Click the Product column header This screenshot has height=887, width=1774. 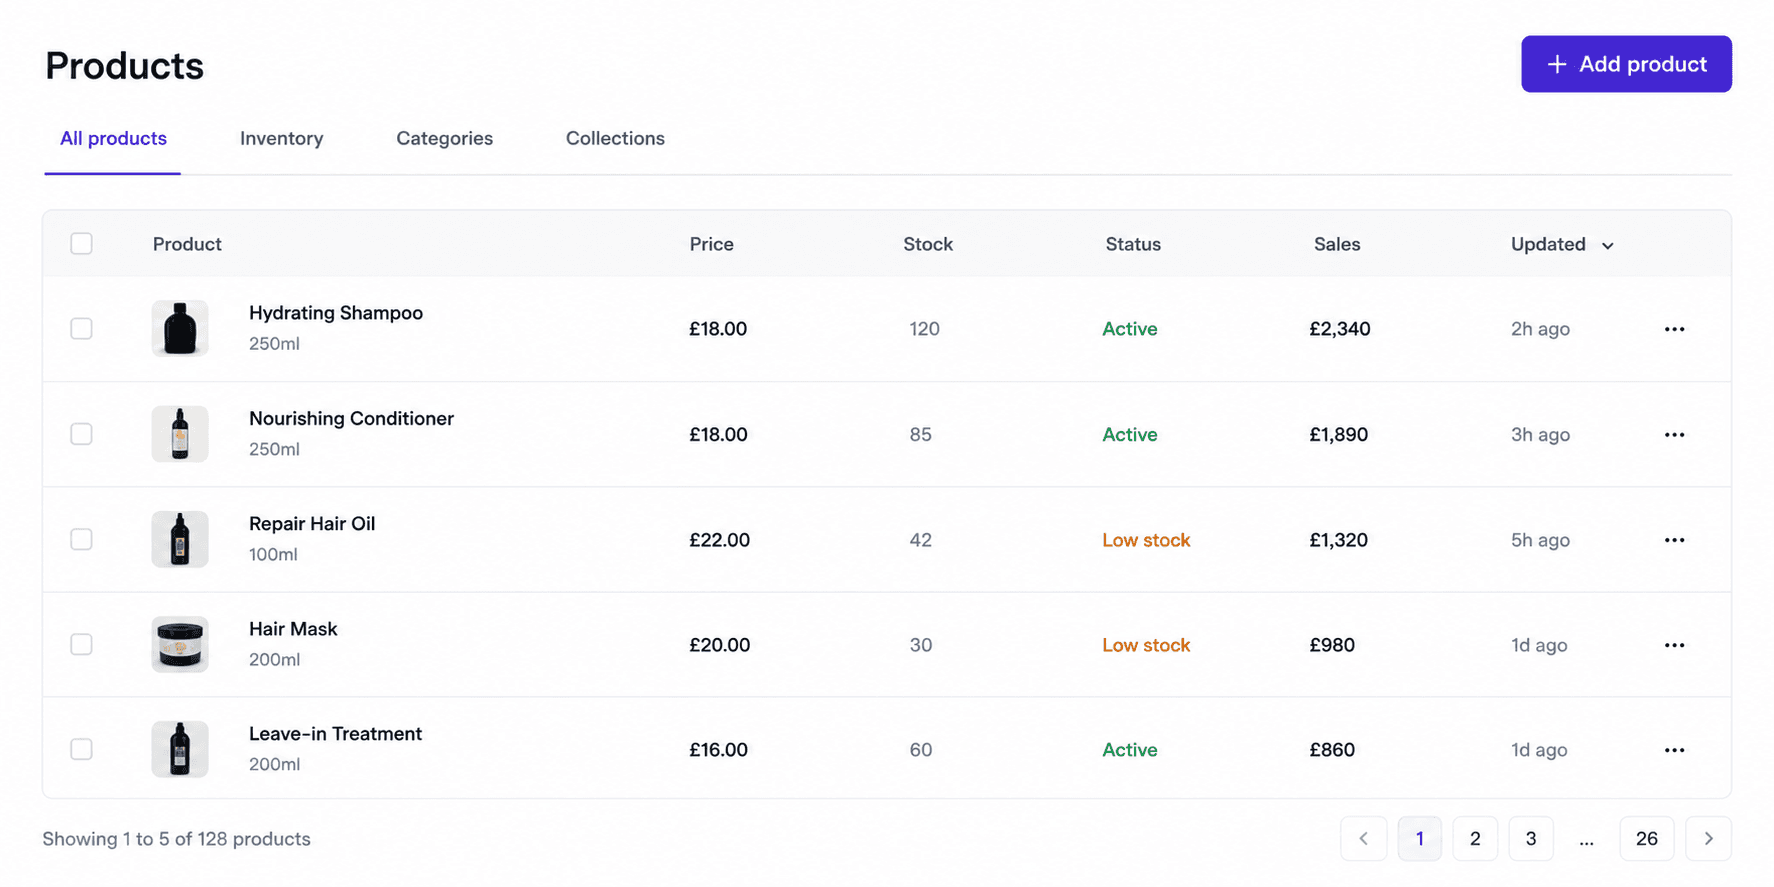pos(187,244)
